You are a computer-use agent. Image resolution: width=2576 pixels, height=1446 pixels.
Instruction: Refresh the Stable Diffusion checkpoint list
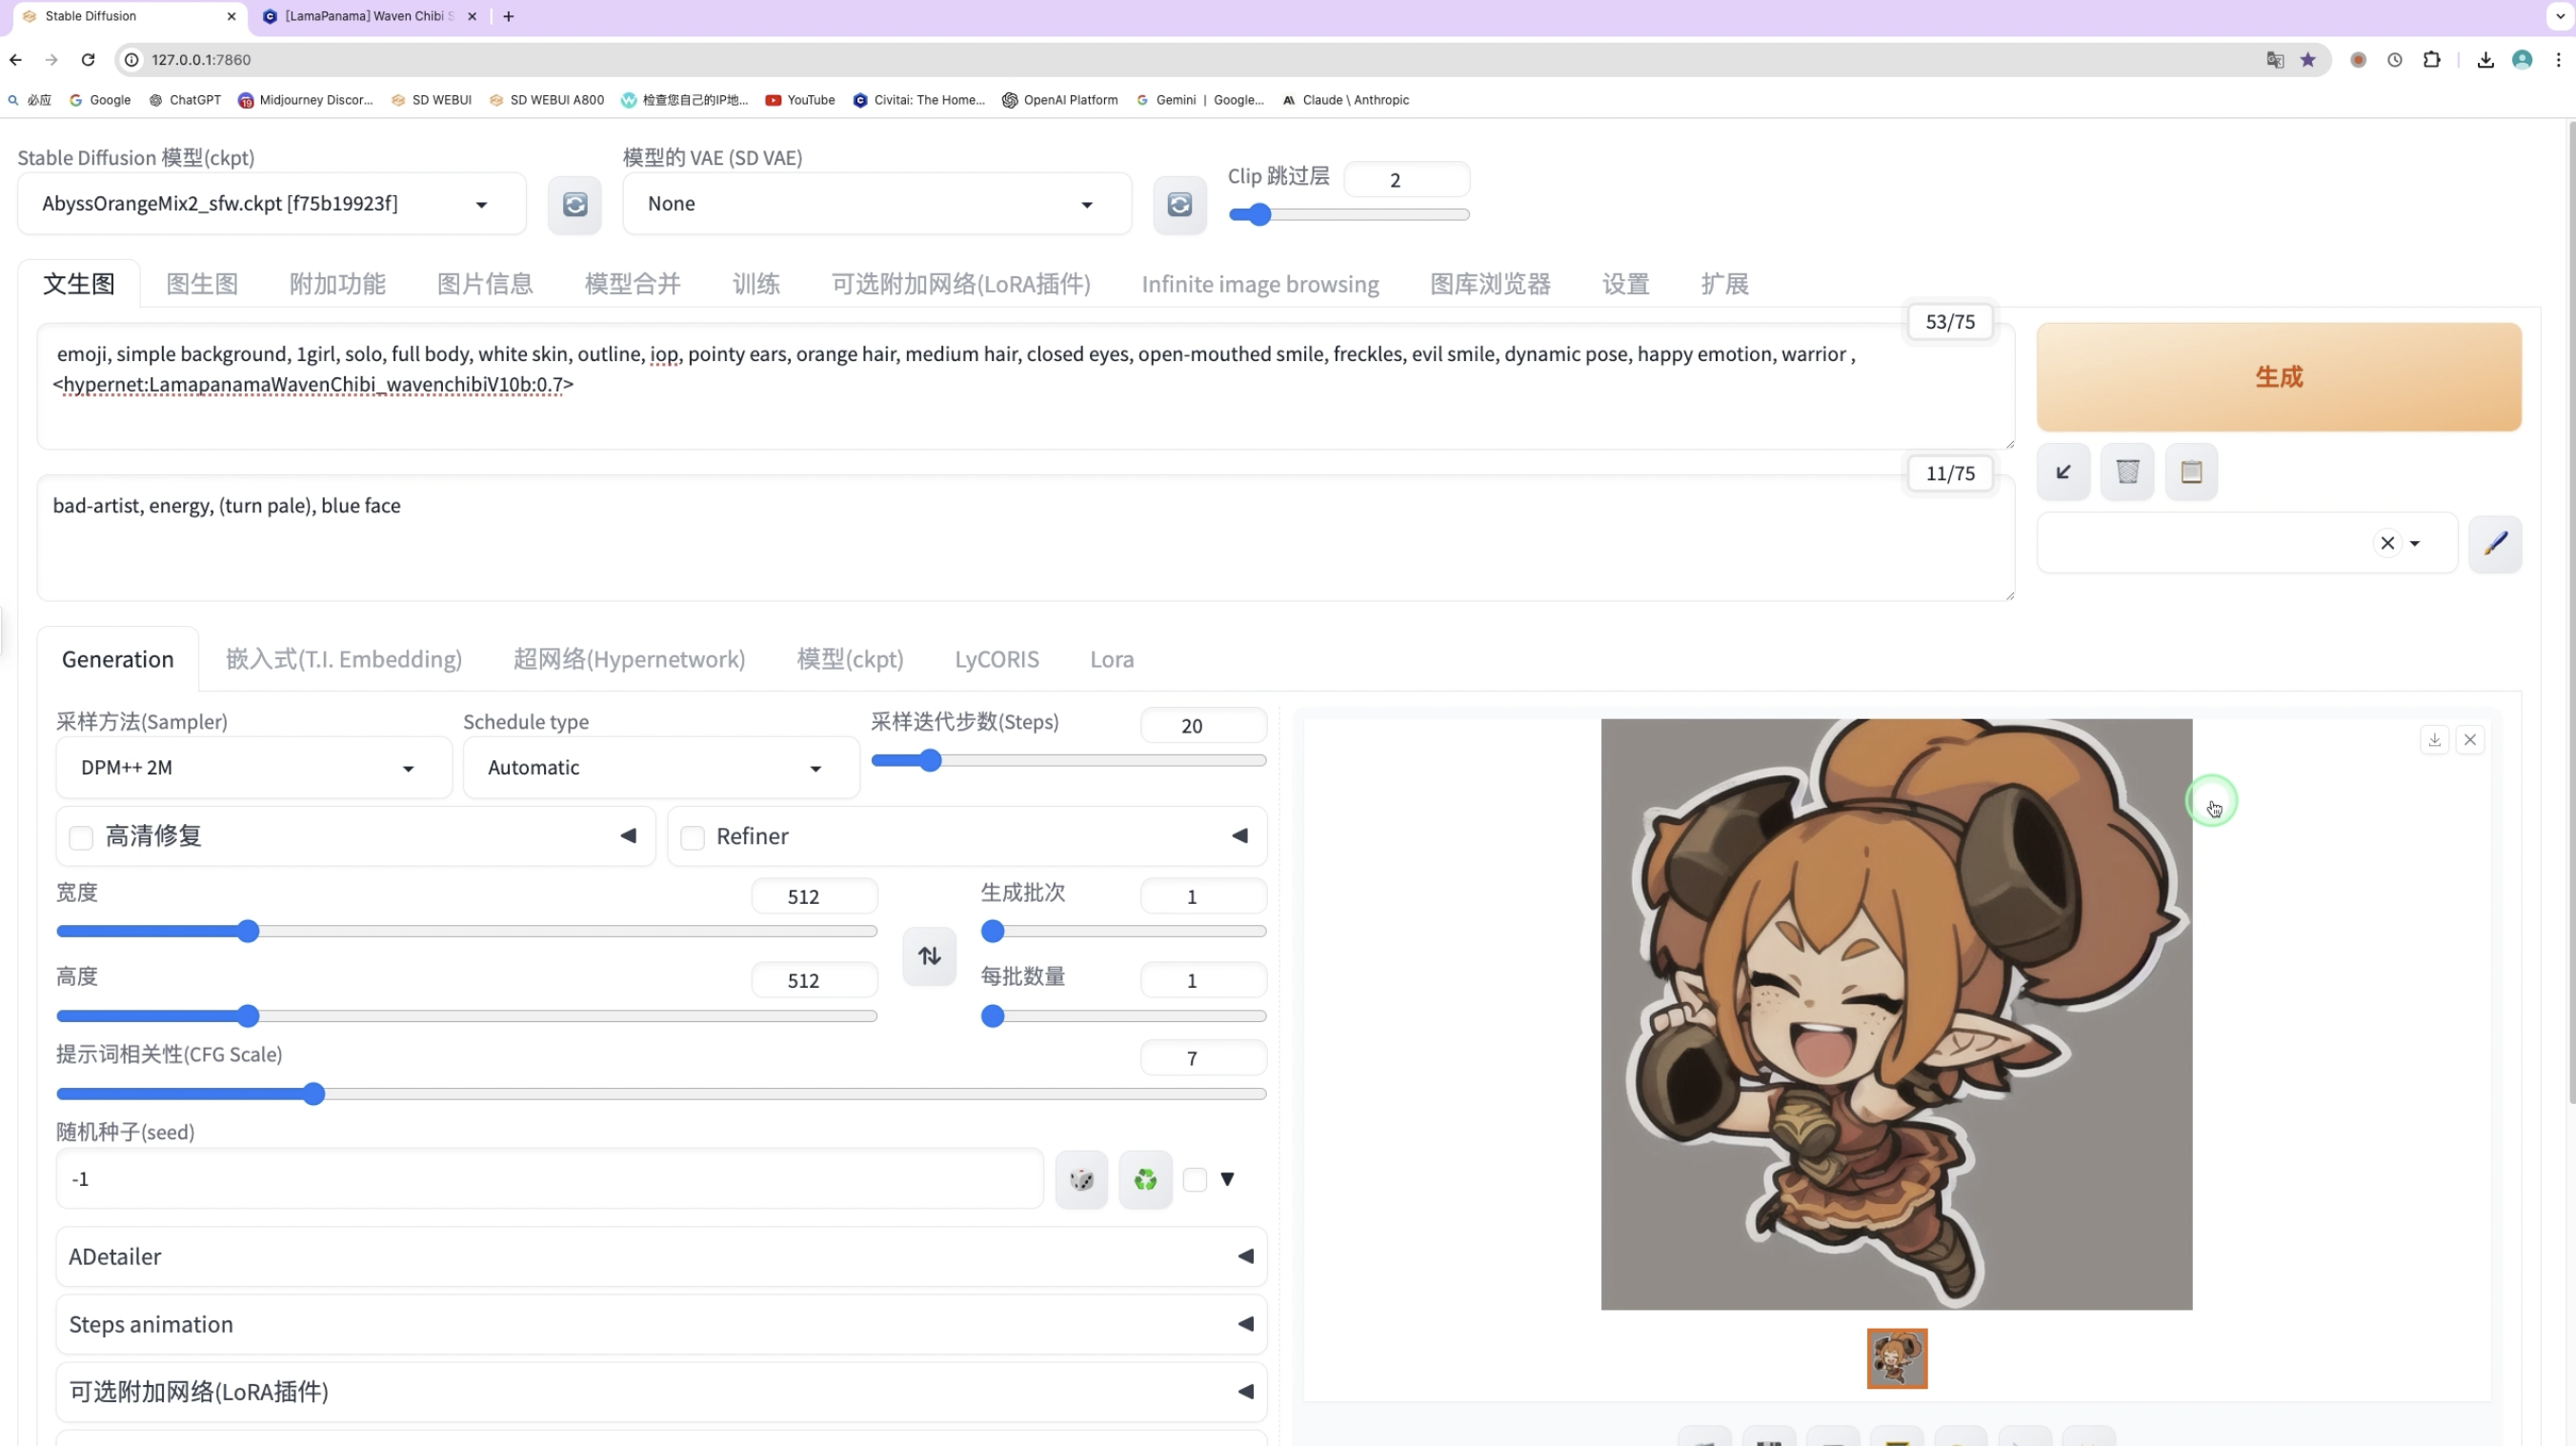pos(575,205)
